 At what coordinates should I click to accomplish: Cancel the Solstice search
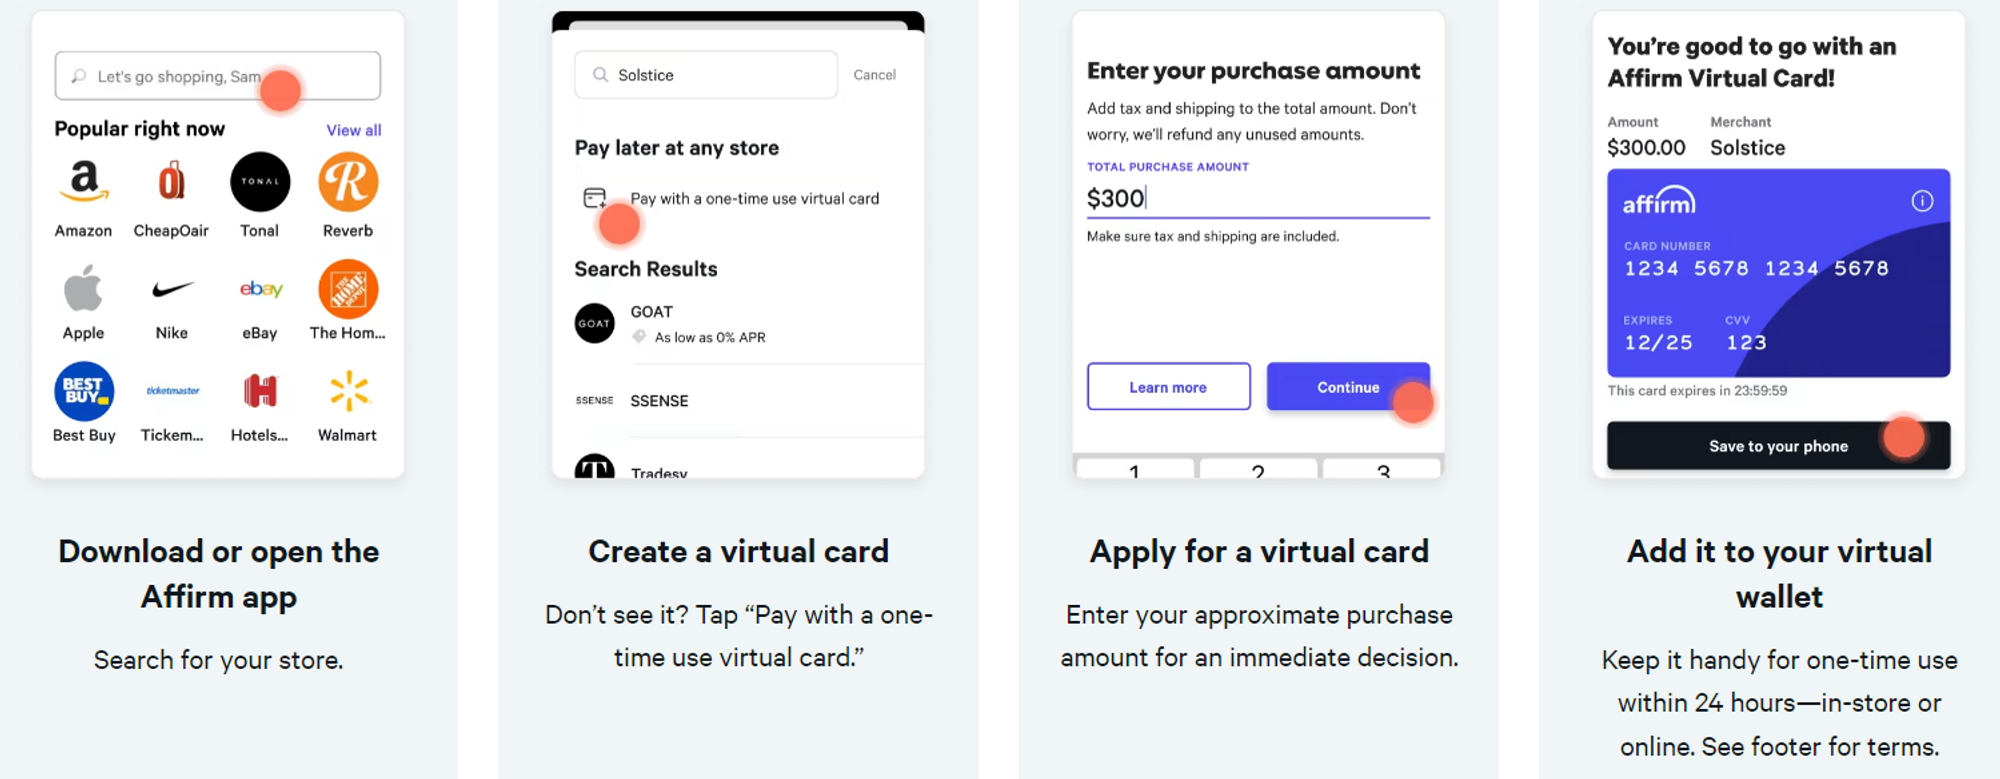tap(874, 74)
